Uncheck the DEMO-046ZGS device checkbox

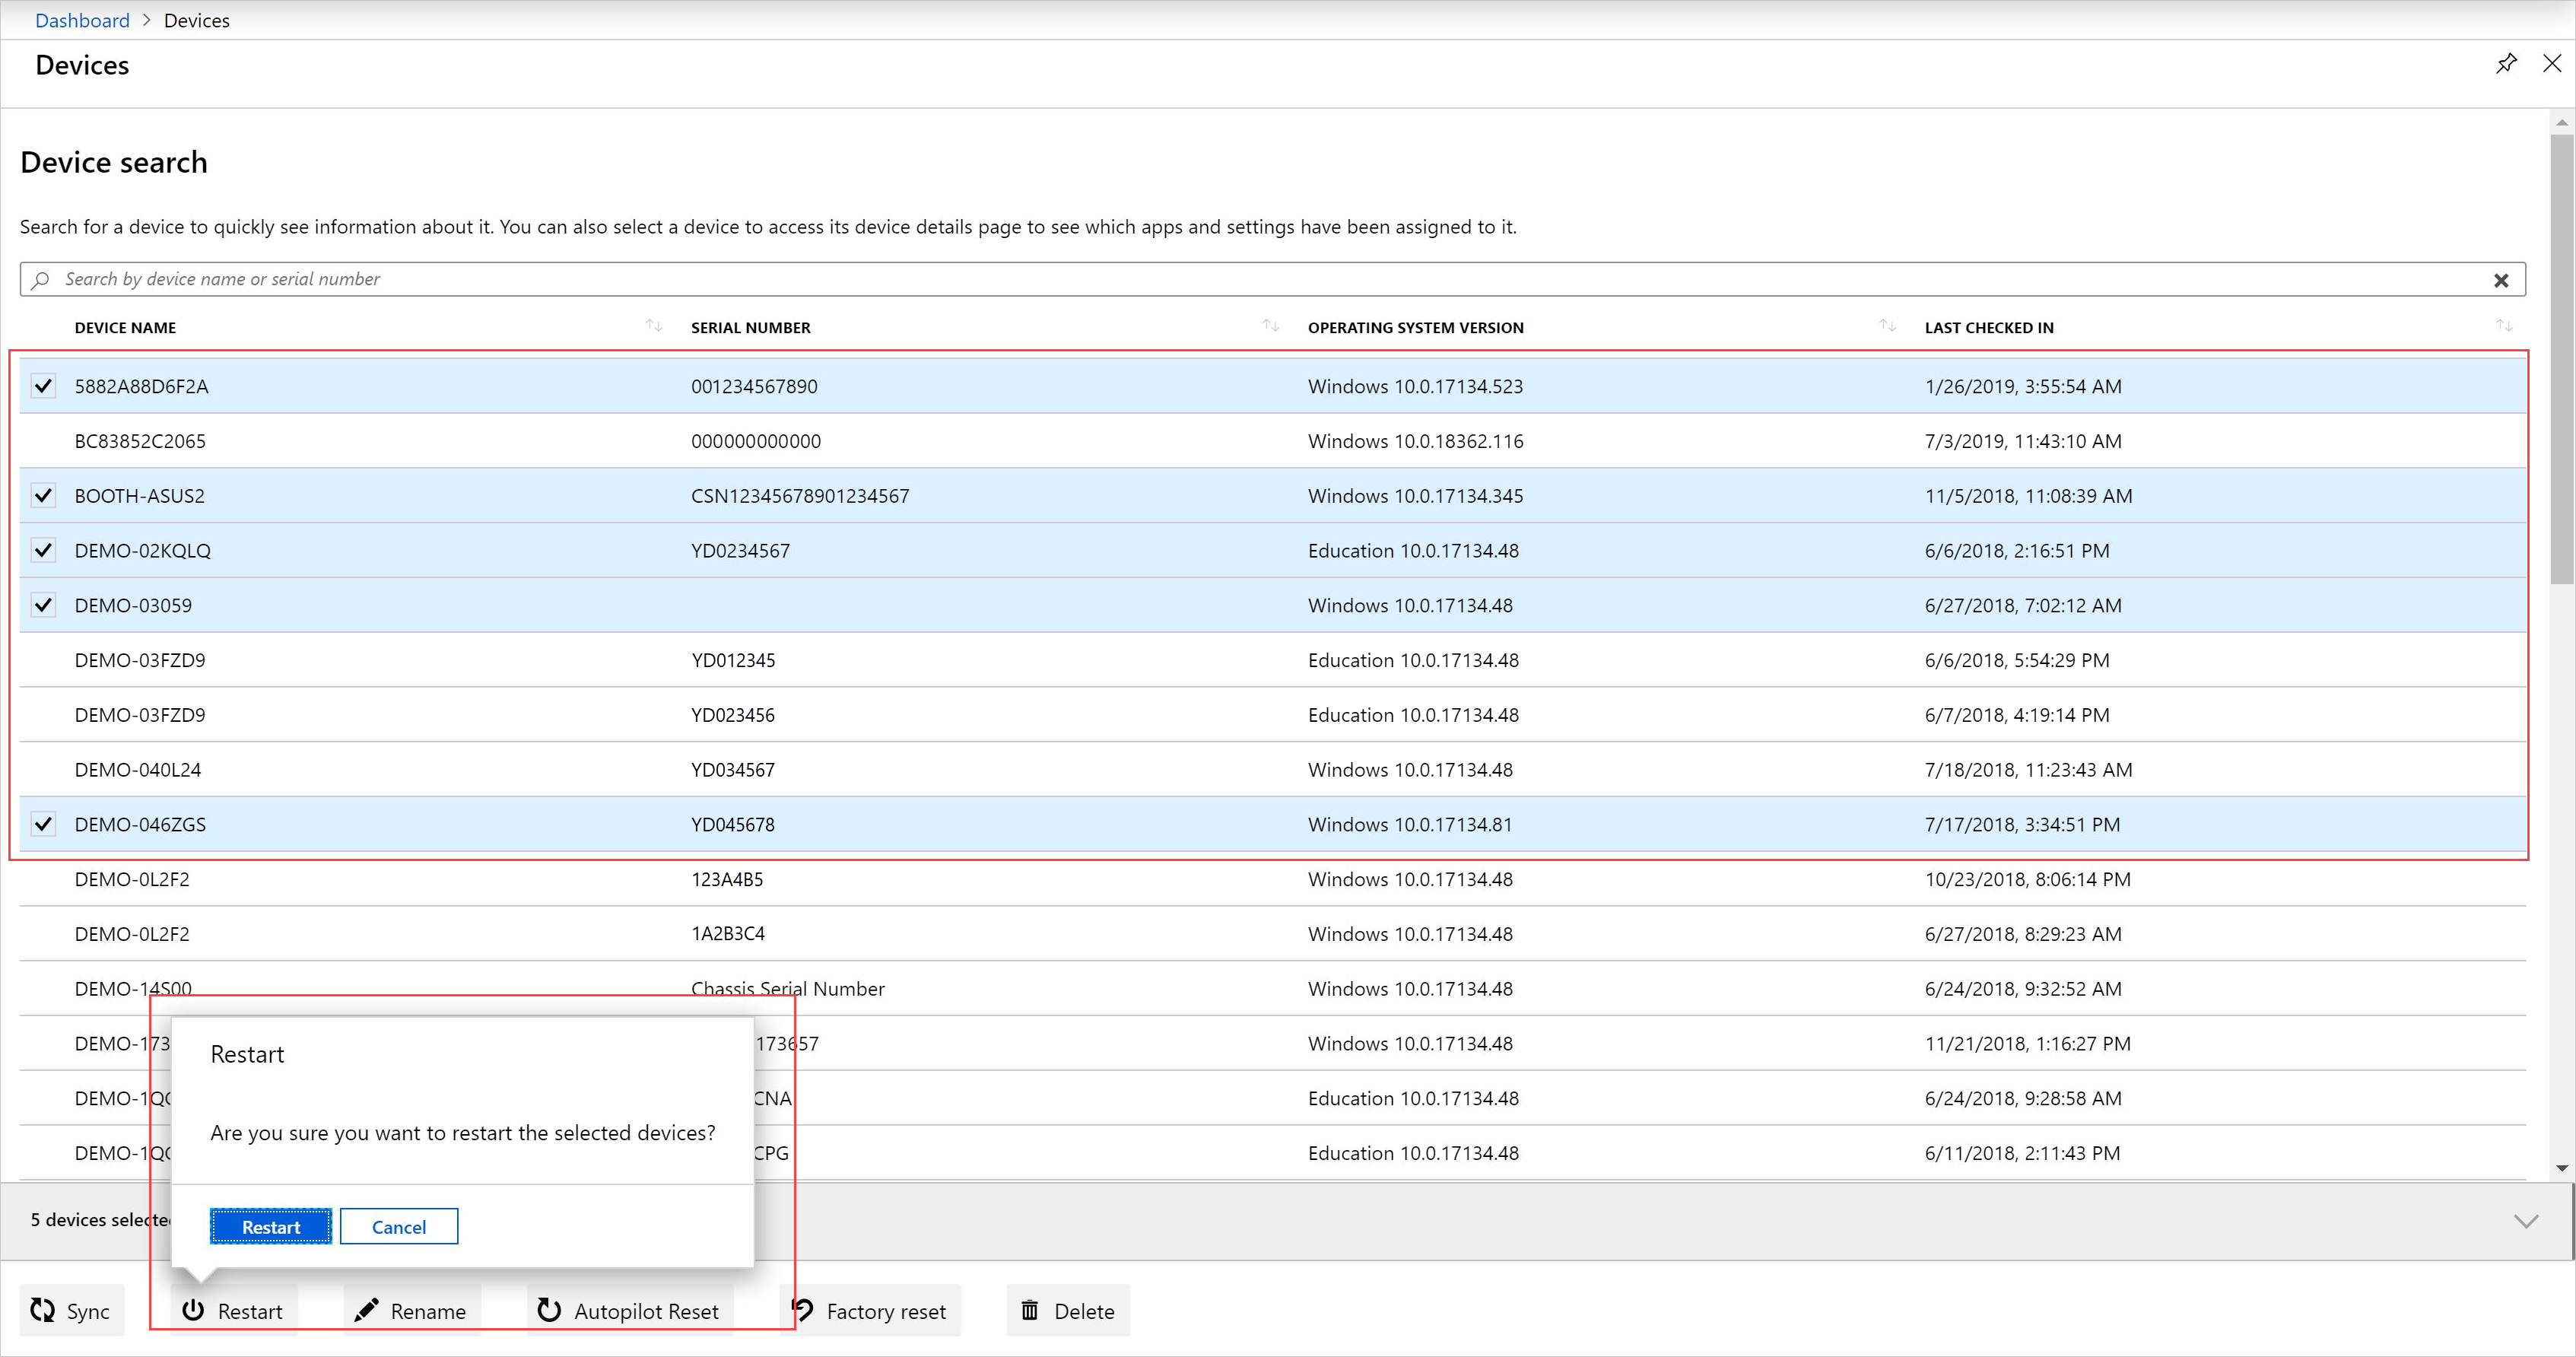43,824
